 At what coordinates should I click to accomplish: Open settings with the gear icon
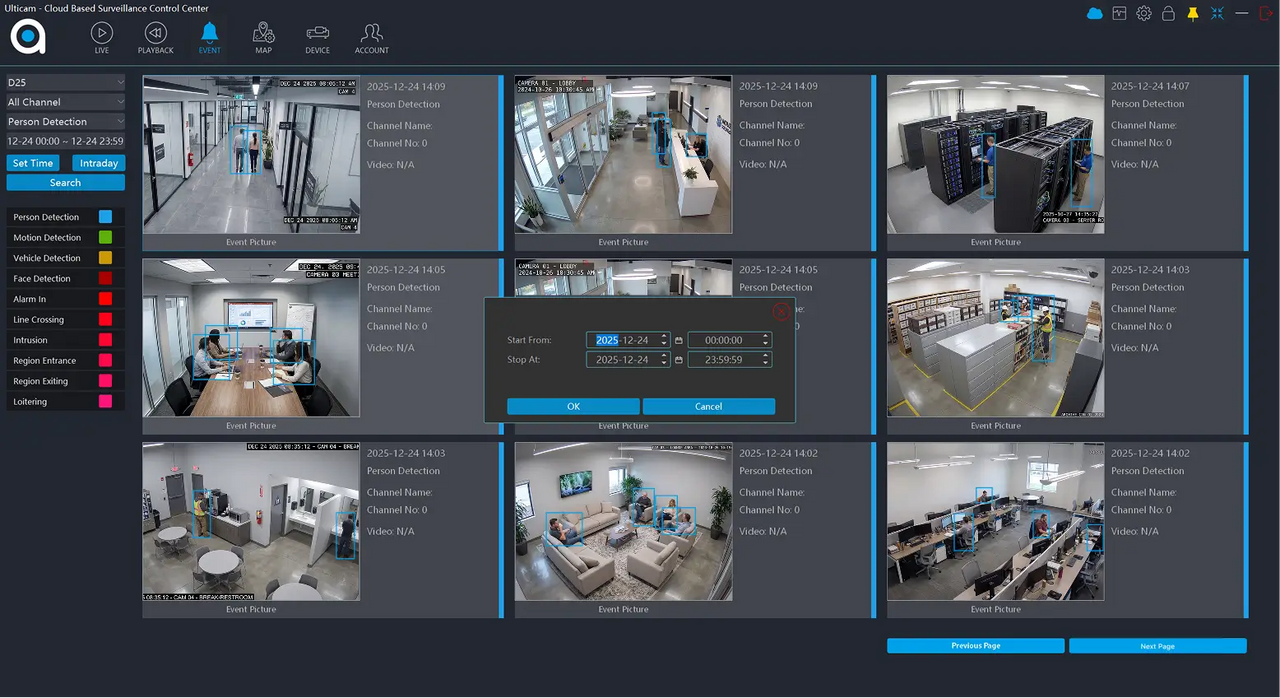(1143, 13)
